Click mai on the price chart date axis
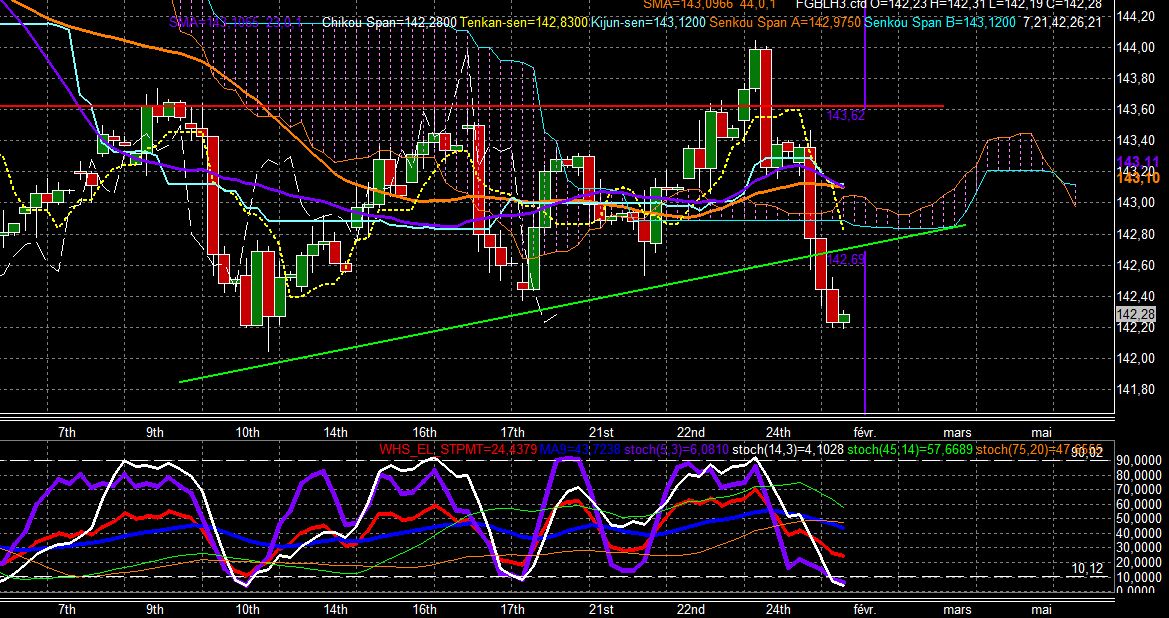The image size is (1169, 618). pyautogui.click(x=1041, y=432)
